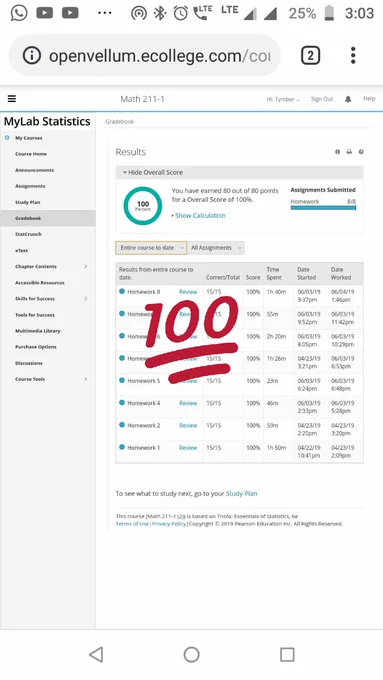Click the Math 211-1 course title
383x680 pixels.
142,99
